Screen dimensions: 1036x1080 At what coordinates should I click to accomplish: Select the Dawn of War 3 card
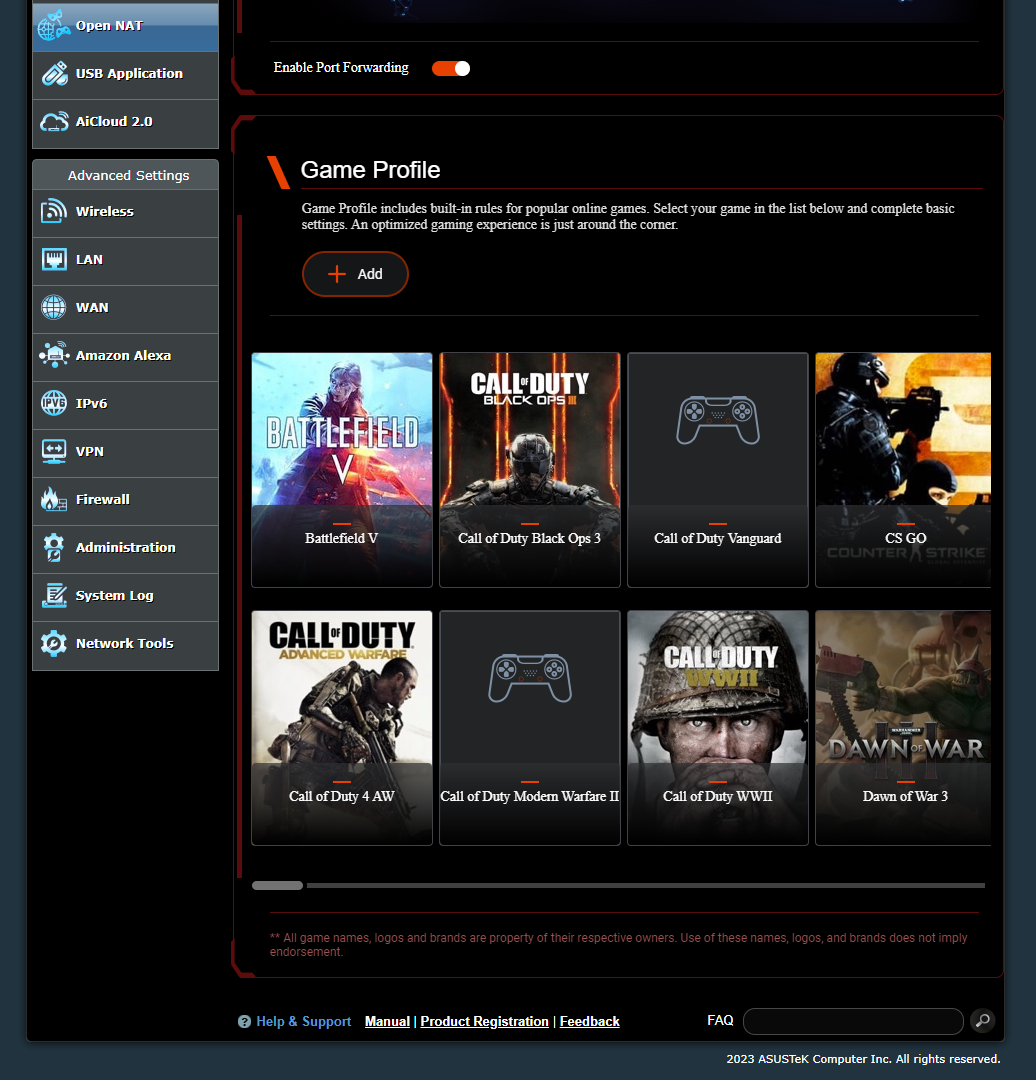tap(903, 728)
